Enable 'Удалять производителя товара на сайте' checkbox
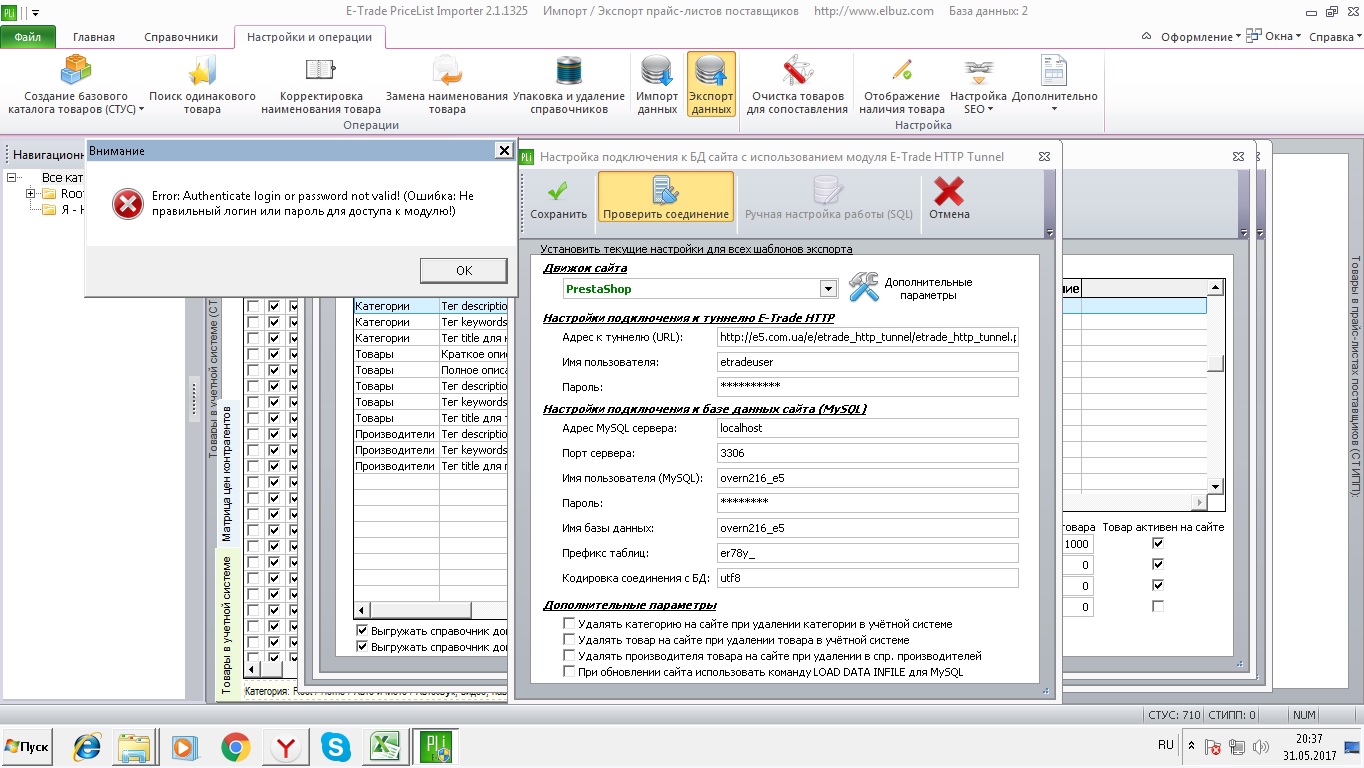The height and width of the screenshot is (768, 1364). click(569, 656)
